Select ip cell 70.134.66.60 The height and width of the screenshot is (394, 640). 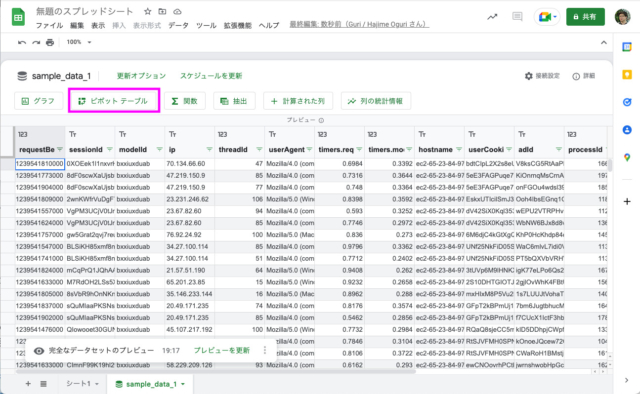click(189, 164)
